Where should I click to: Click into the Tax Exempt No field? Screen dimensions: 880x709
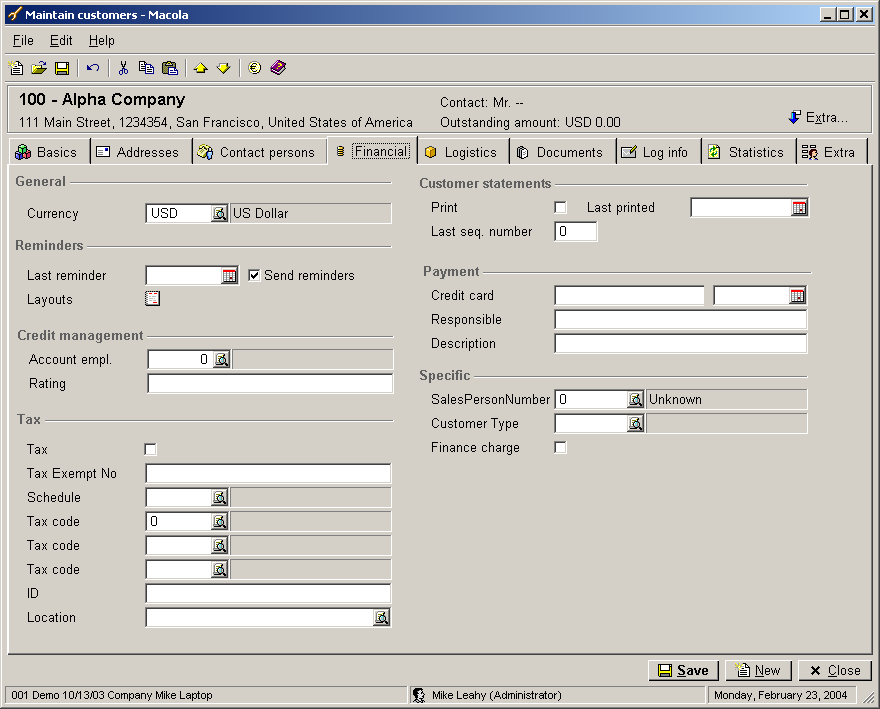pos(268,473)
